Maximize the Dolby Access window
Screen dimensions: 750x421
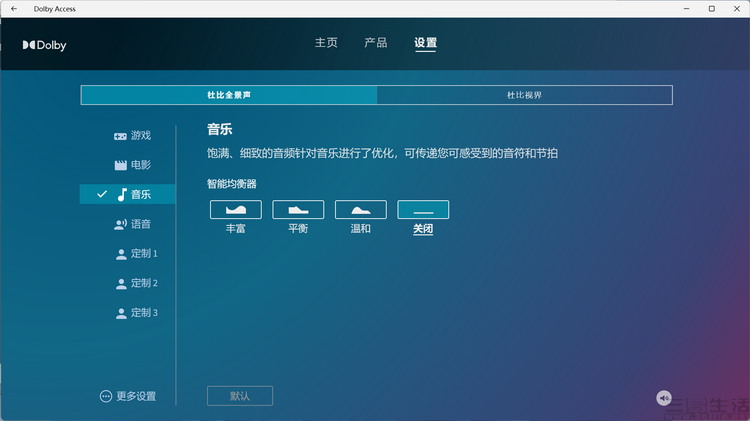point(712,9)
